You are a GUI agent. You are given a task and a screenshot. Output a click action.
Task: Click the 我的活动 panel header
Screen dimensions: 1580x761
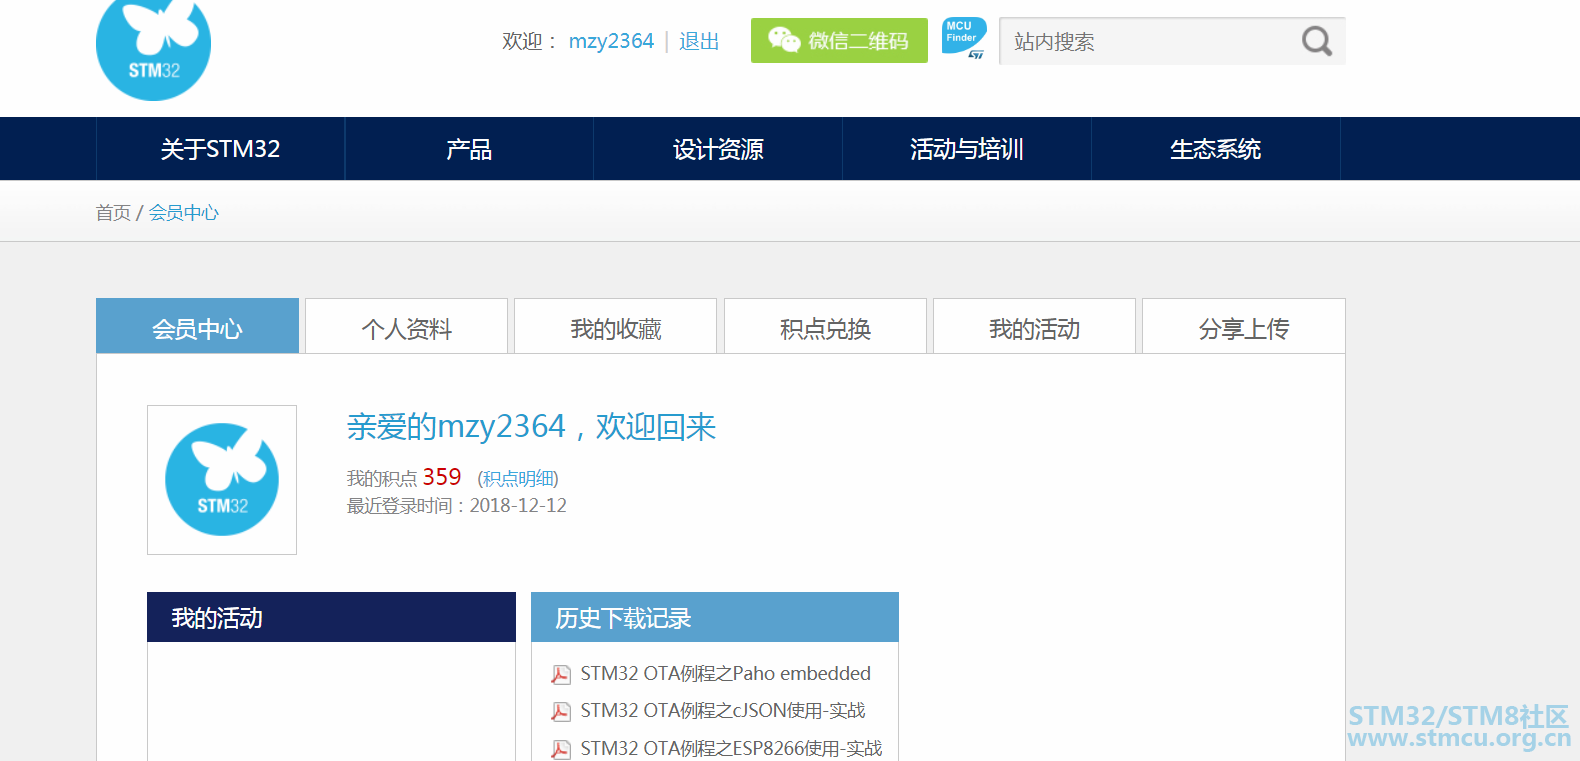[331, 617]
